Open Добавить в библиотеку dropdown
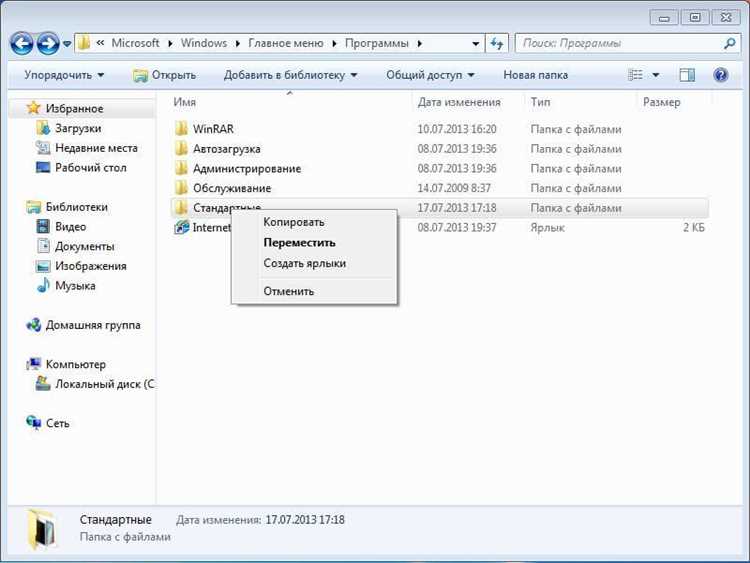Screen dimensions: 750x563 point(290,75)
